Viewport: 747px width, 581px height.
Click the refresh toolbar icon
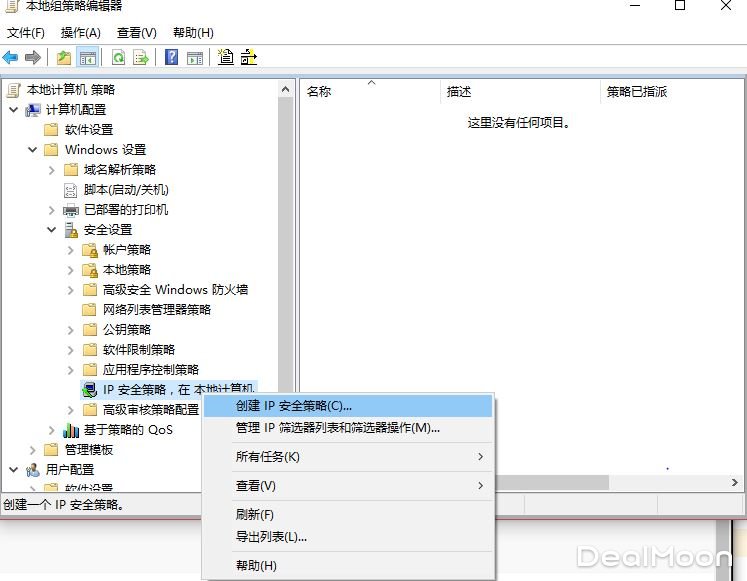coord(119,57)
